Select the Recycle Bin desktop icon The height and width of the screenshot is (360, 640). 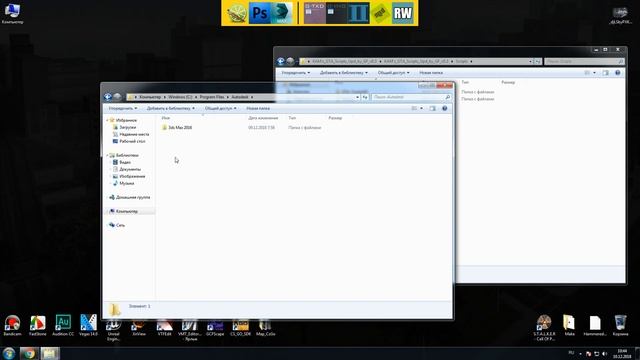pos(620,325)
